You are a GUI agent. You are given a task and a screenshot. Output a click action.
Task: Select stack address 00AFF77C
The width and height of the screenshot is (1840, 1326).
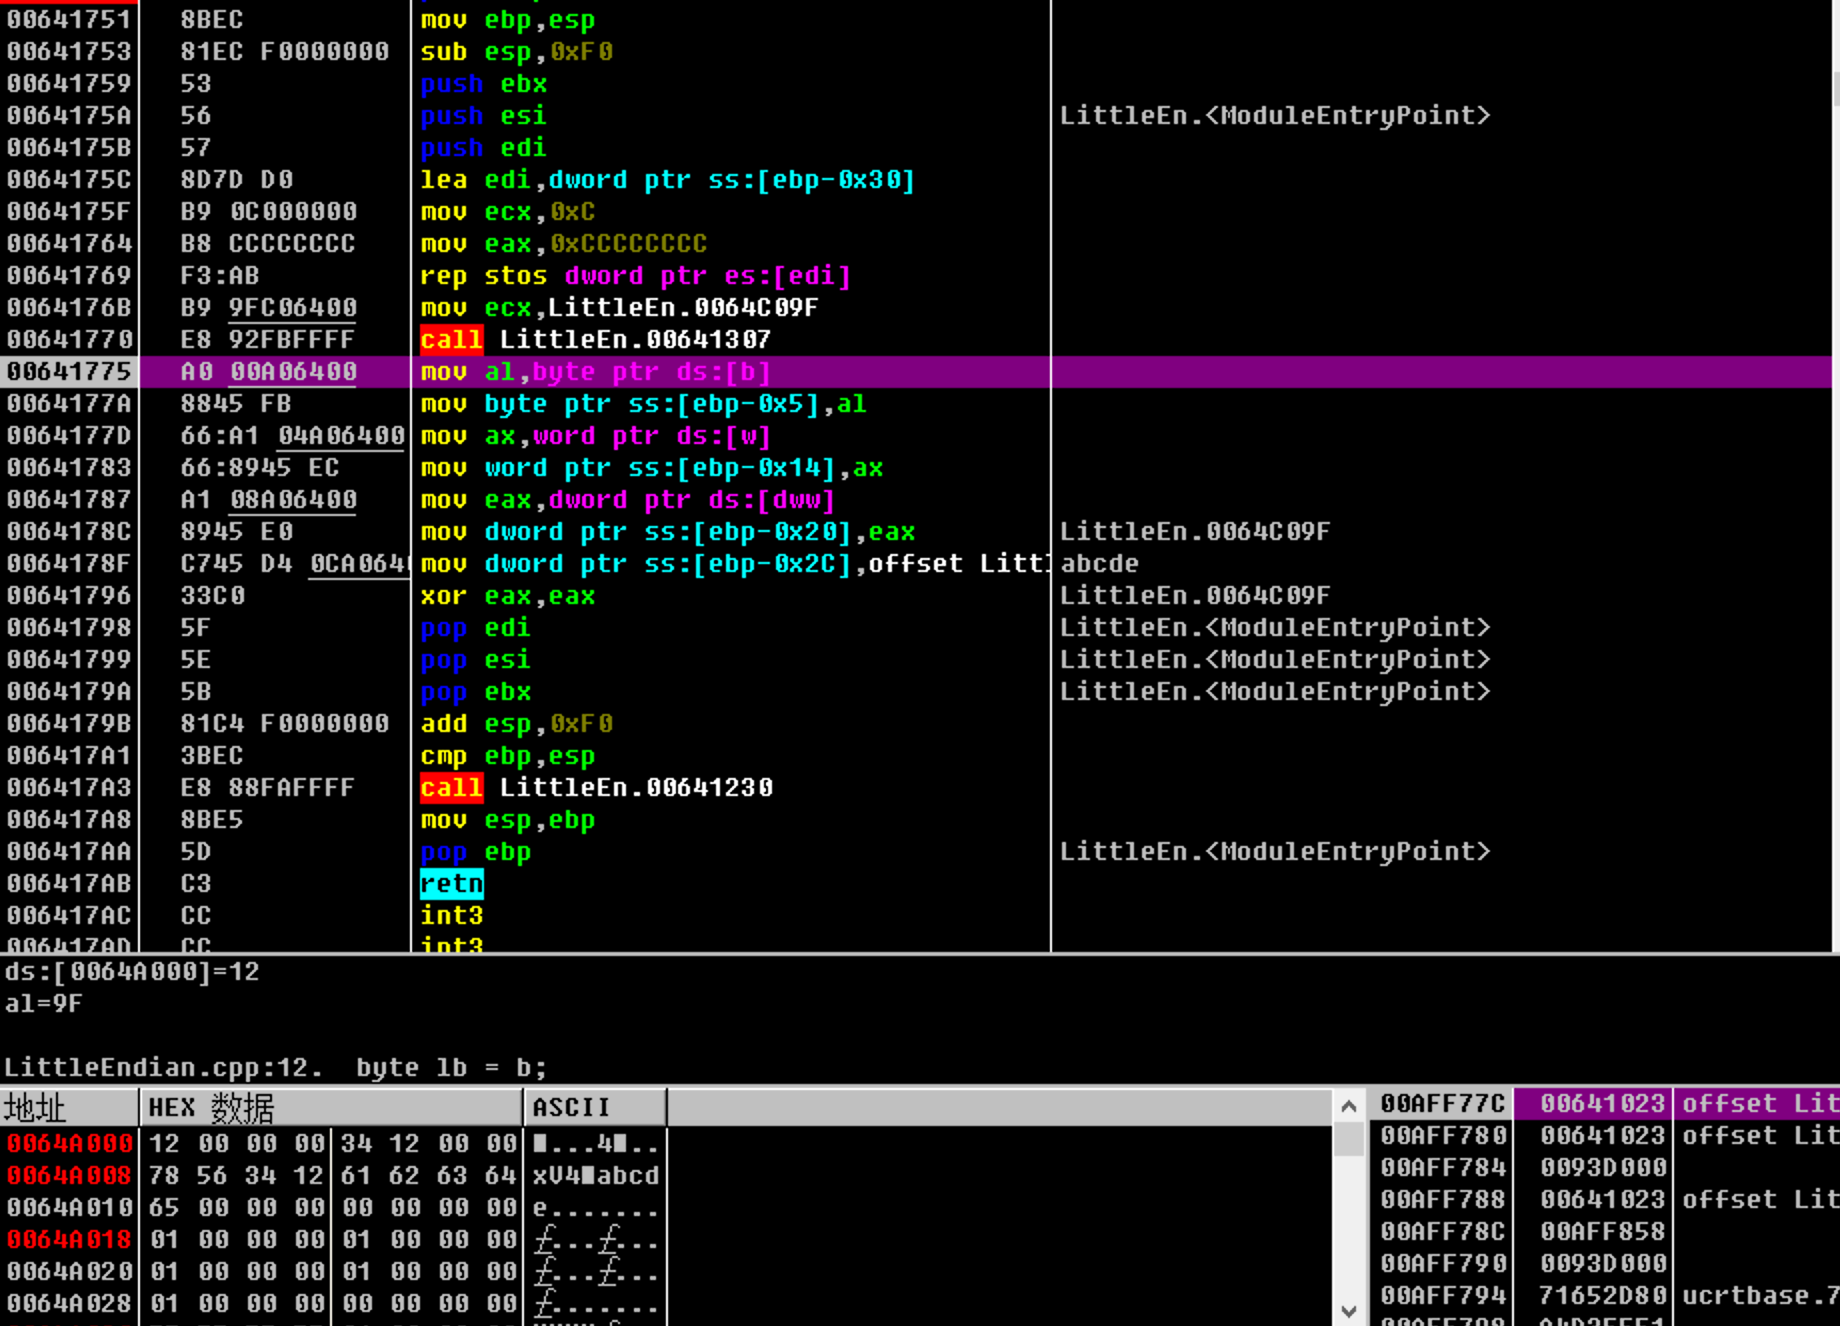click(x=1442, y=1104)
